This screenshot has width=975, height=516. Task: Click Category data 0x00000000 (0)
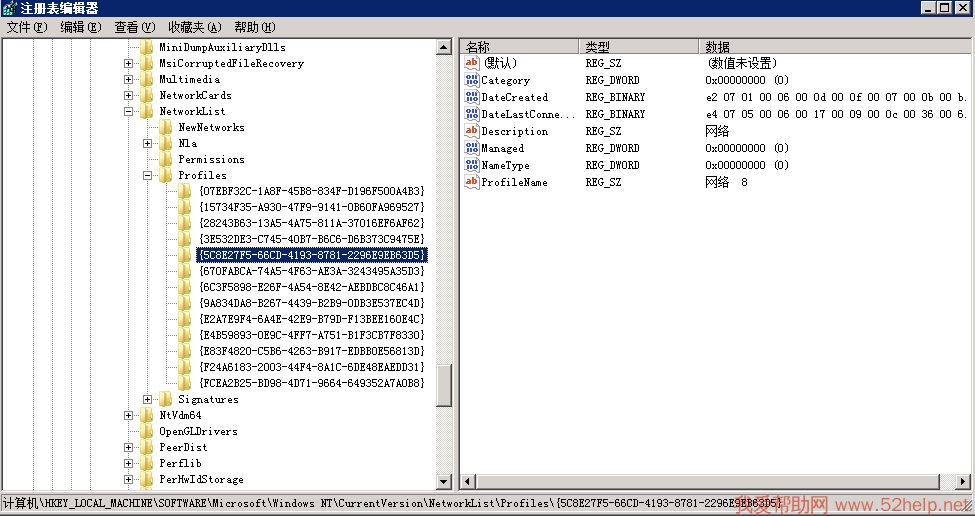coord(747,80)
